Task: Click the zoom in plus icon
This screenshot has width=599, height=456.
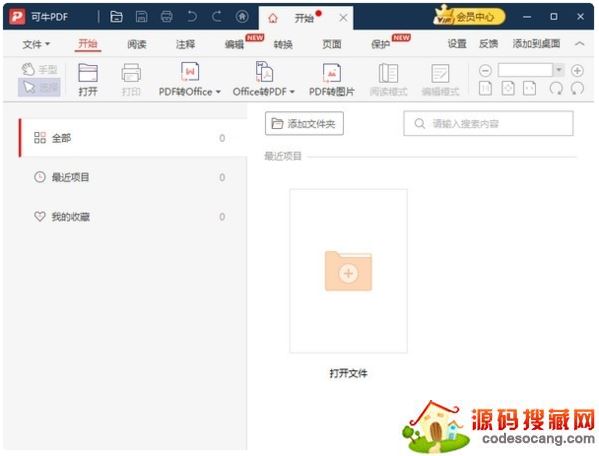Action: [x=577, y=71]
